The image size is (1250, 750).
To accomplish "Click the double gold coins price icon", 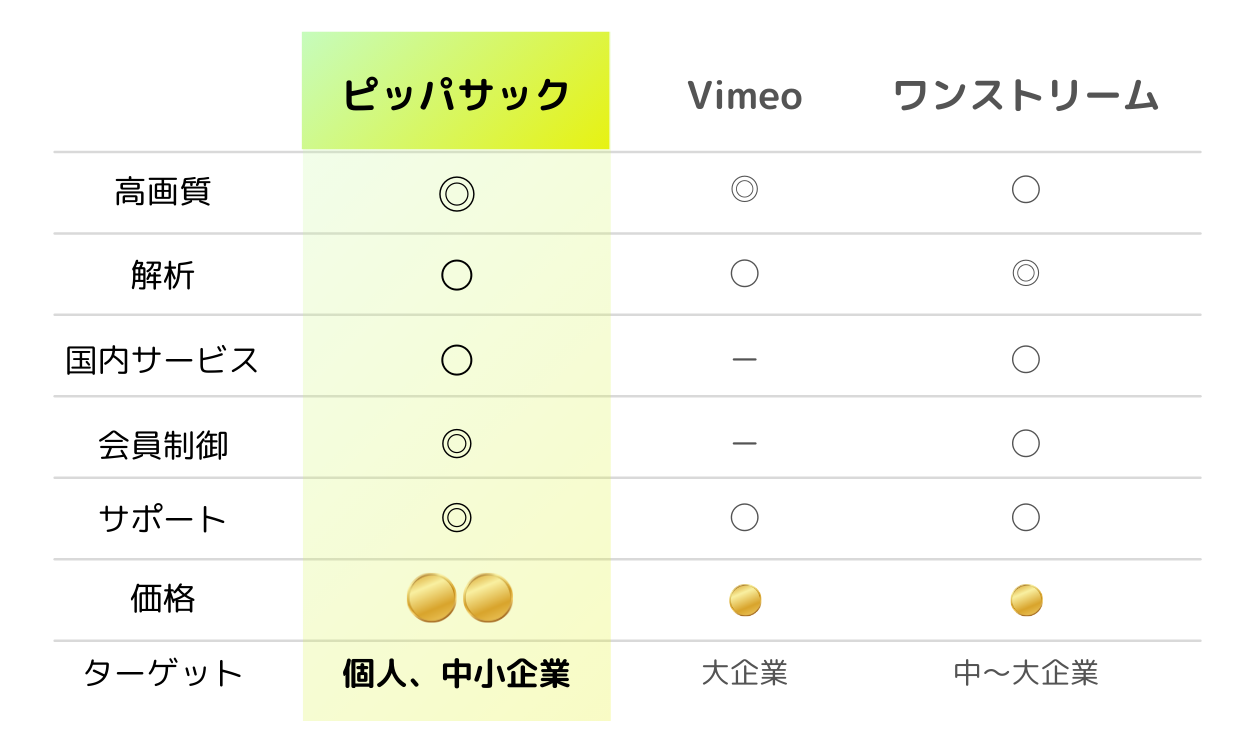I will pos(460,599).
